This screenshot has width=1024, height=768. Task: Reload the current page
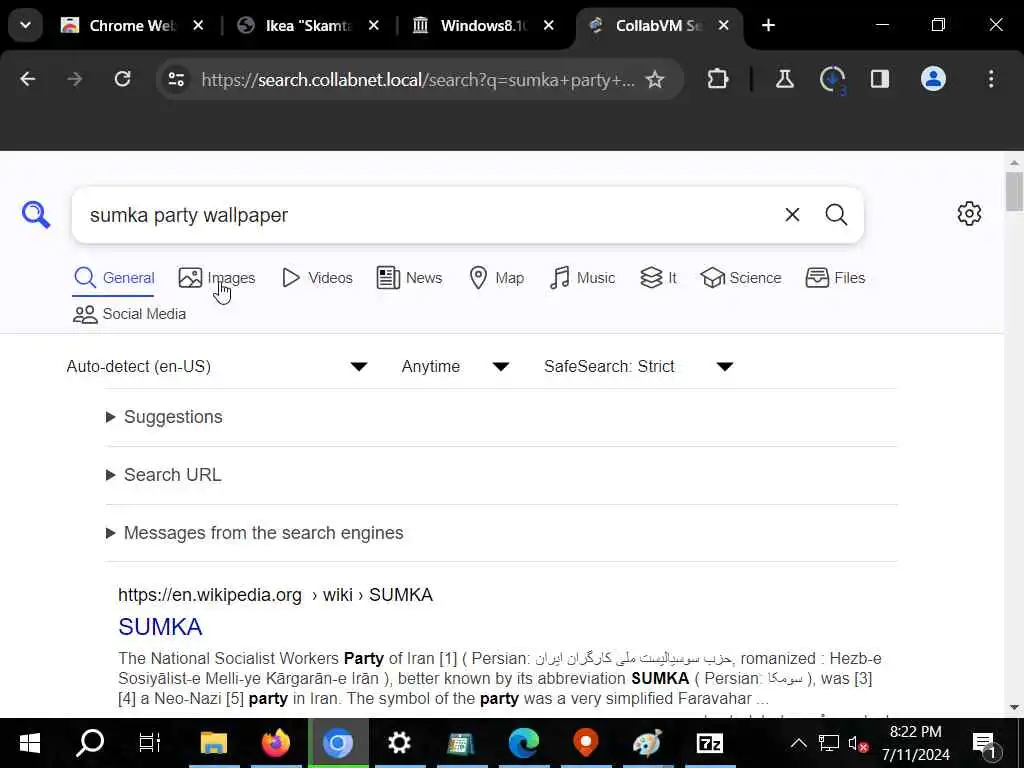122,79
